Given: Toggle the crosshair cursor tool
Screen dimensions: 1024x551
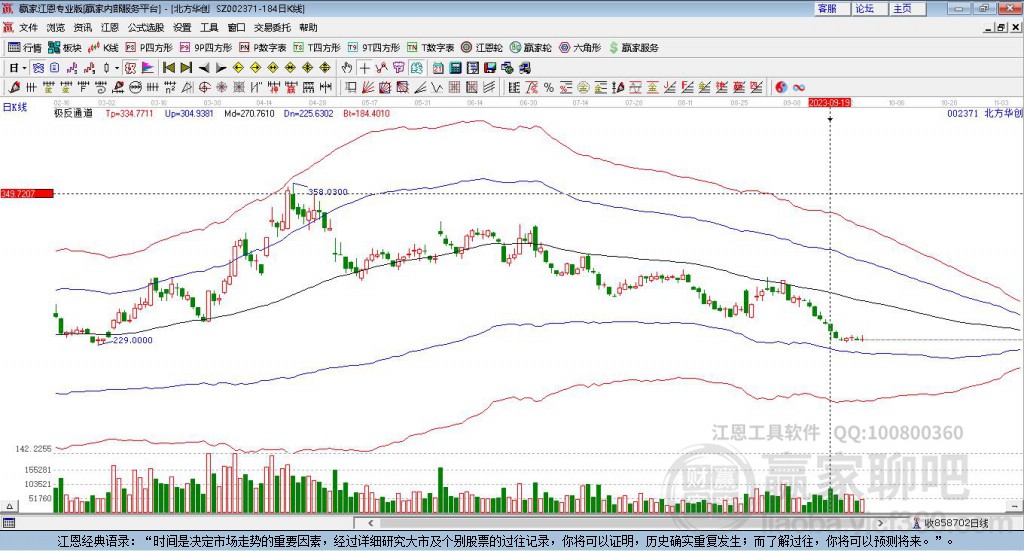Looking at the screenshot, I should [x=364, y=68].
